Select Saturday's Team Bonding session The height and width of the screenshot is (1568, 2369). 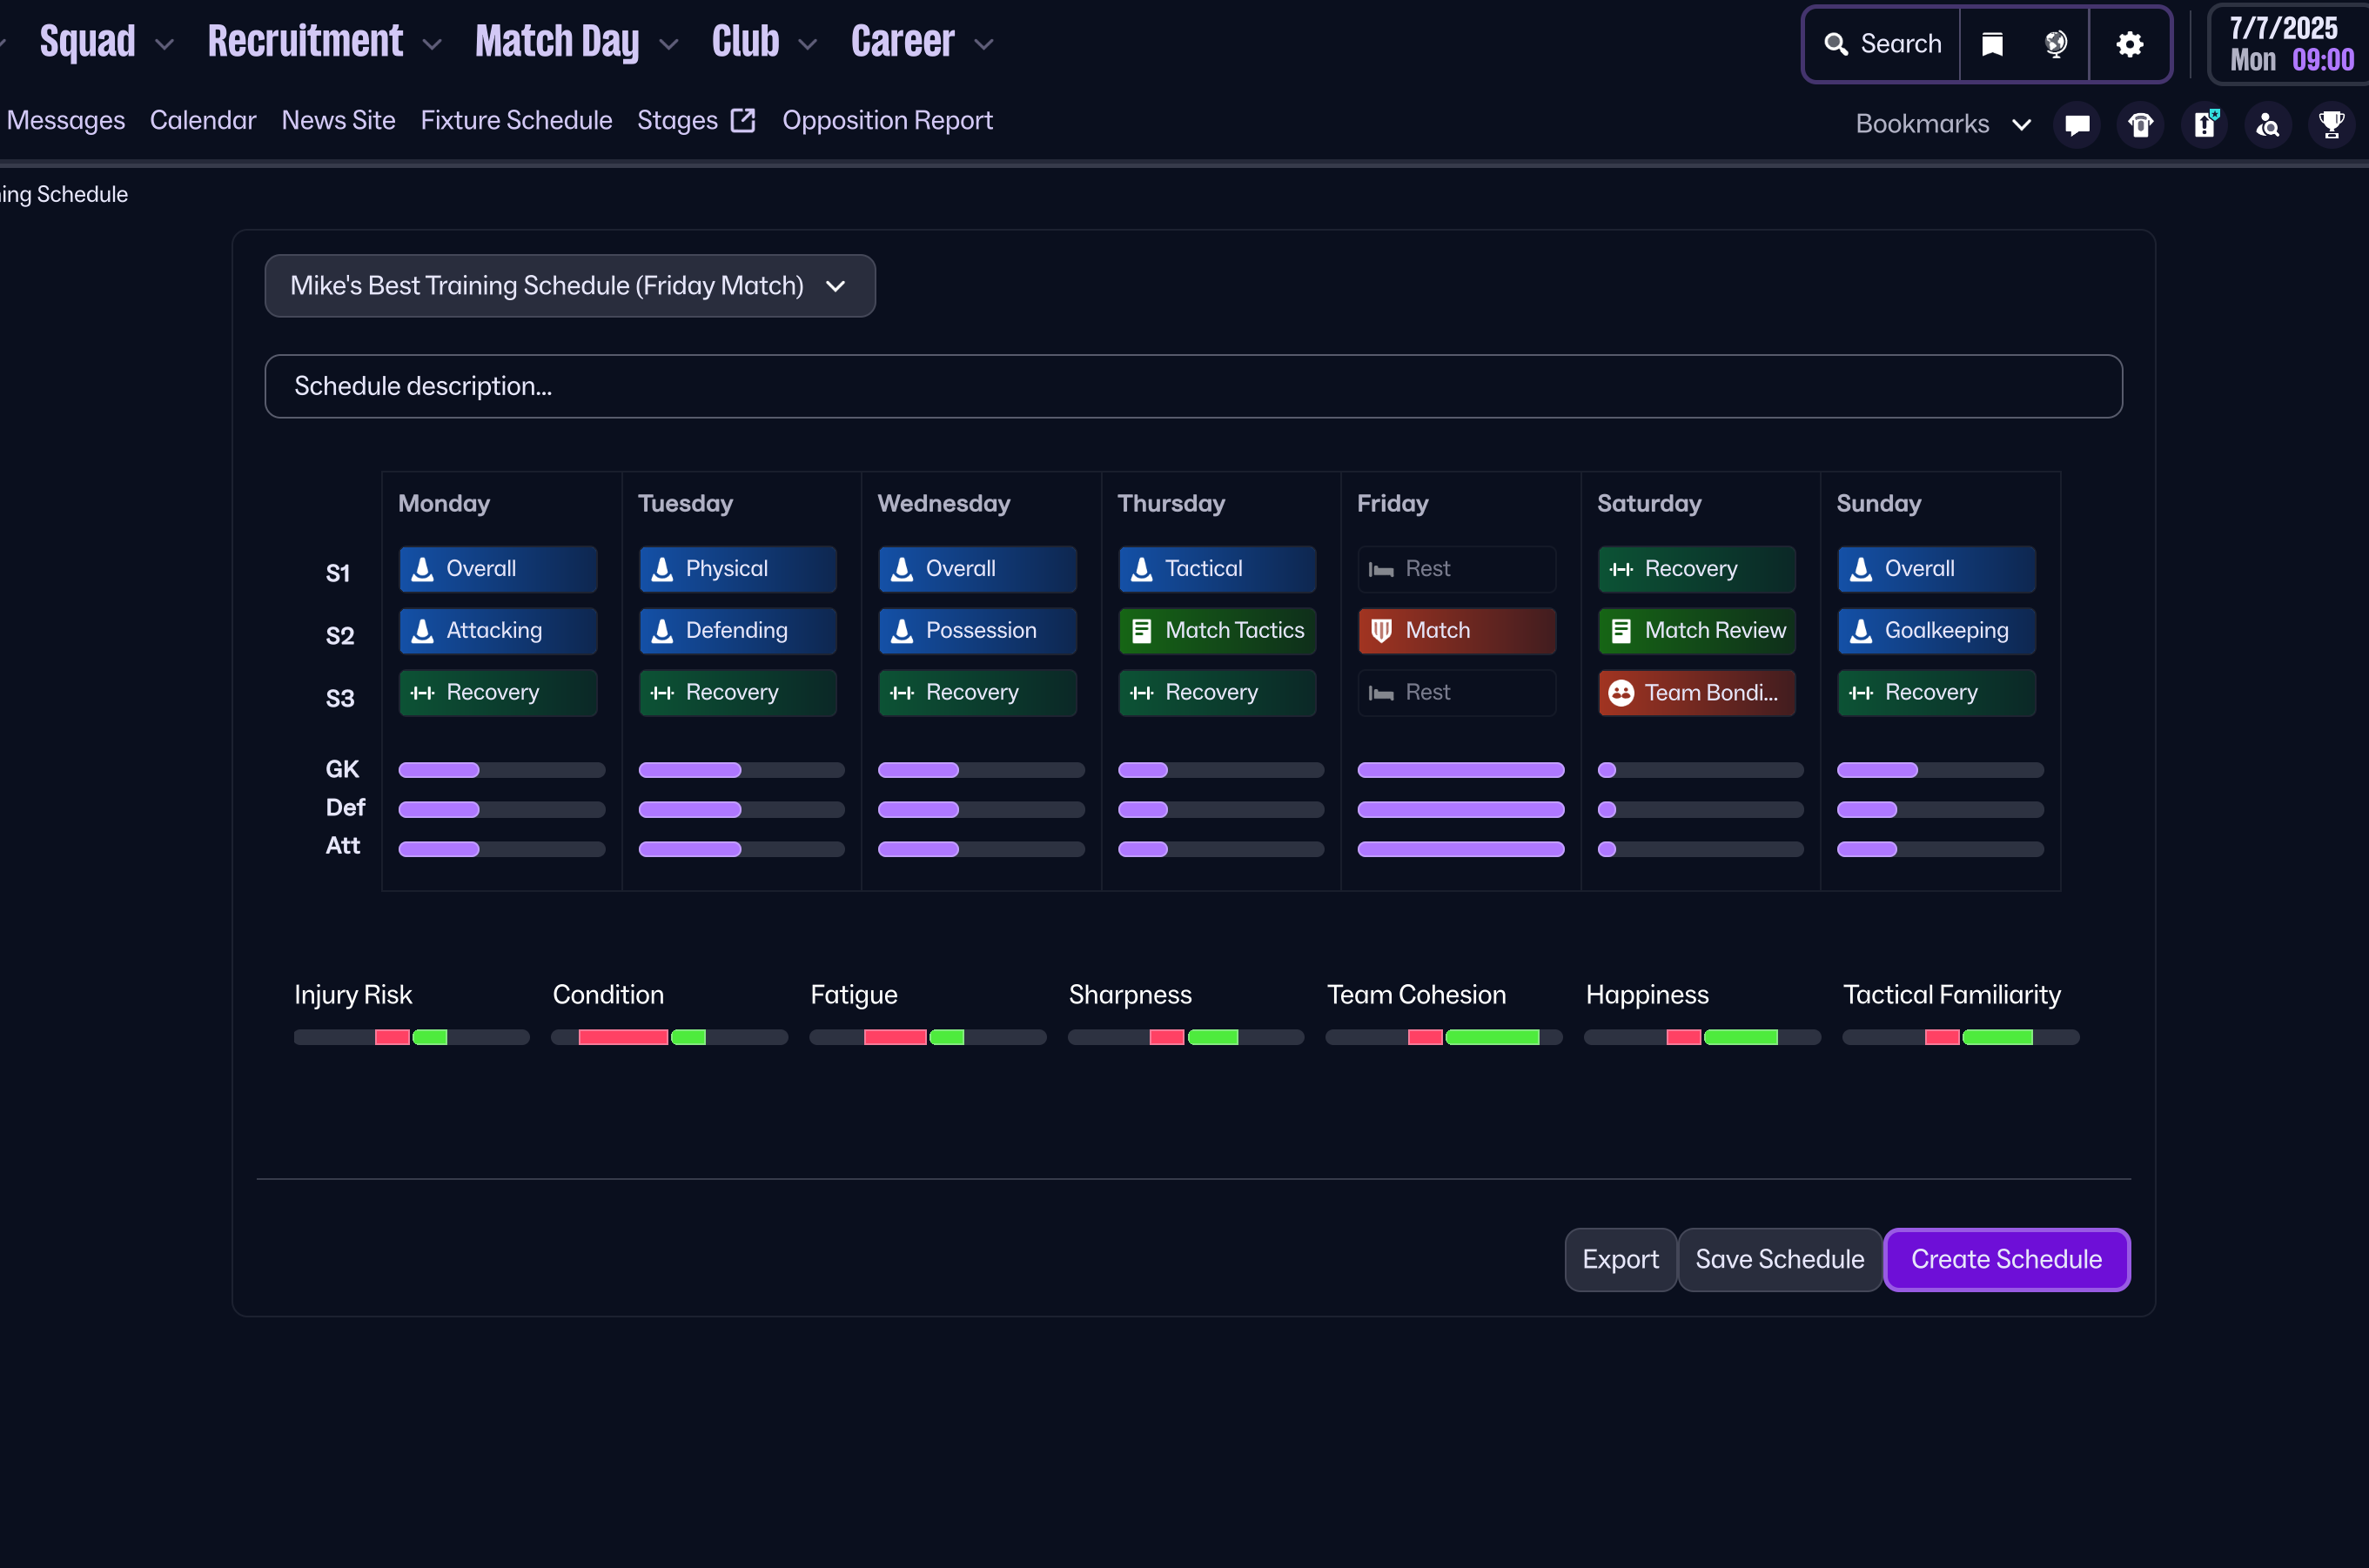[1696, 693]
